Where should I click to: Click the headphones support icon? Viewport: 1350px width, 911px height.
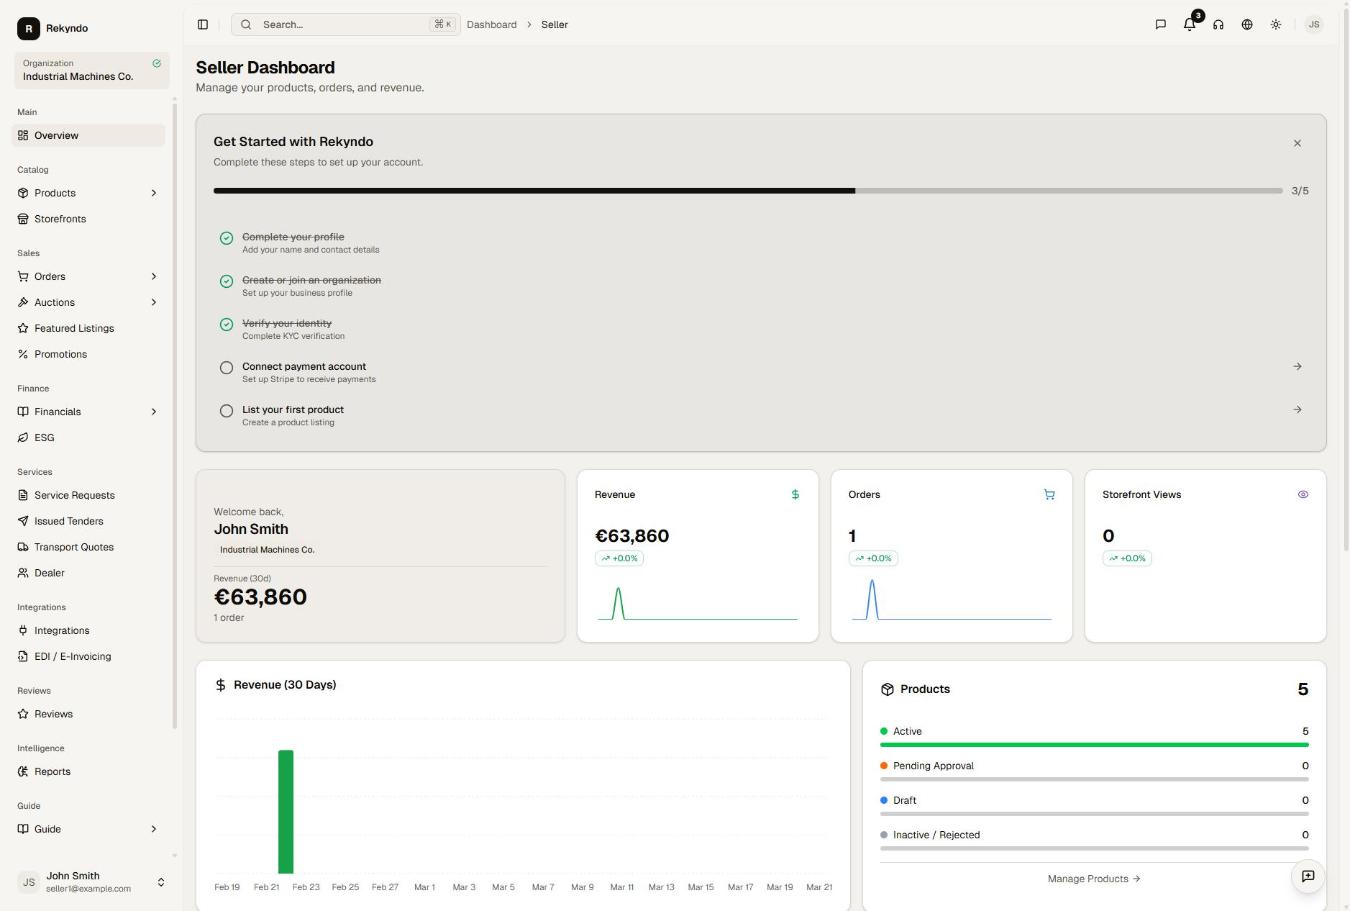[x=1218, y=24]
